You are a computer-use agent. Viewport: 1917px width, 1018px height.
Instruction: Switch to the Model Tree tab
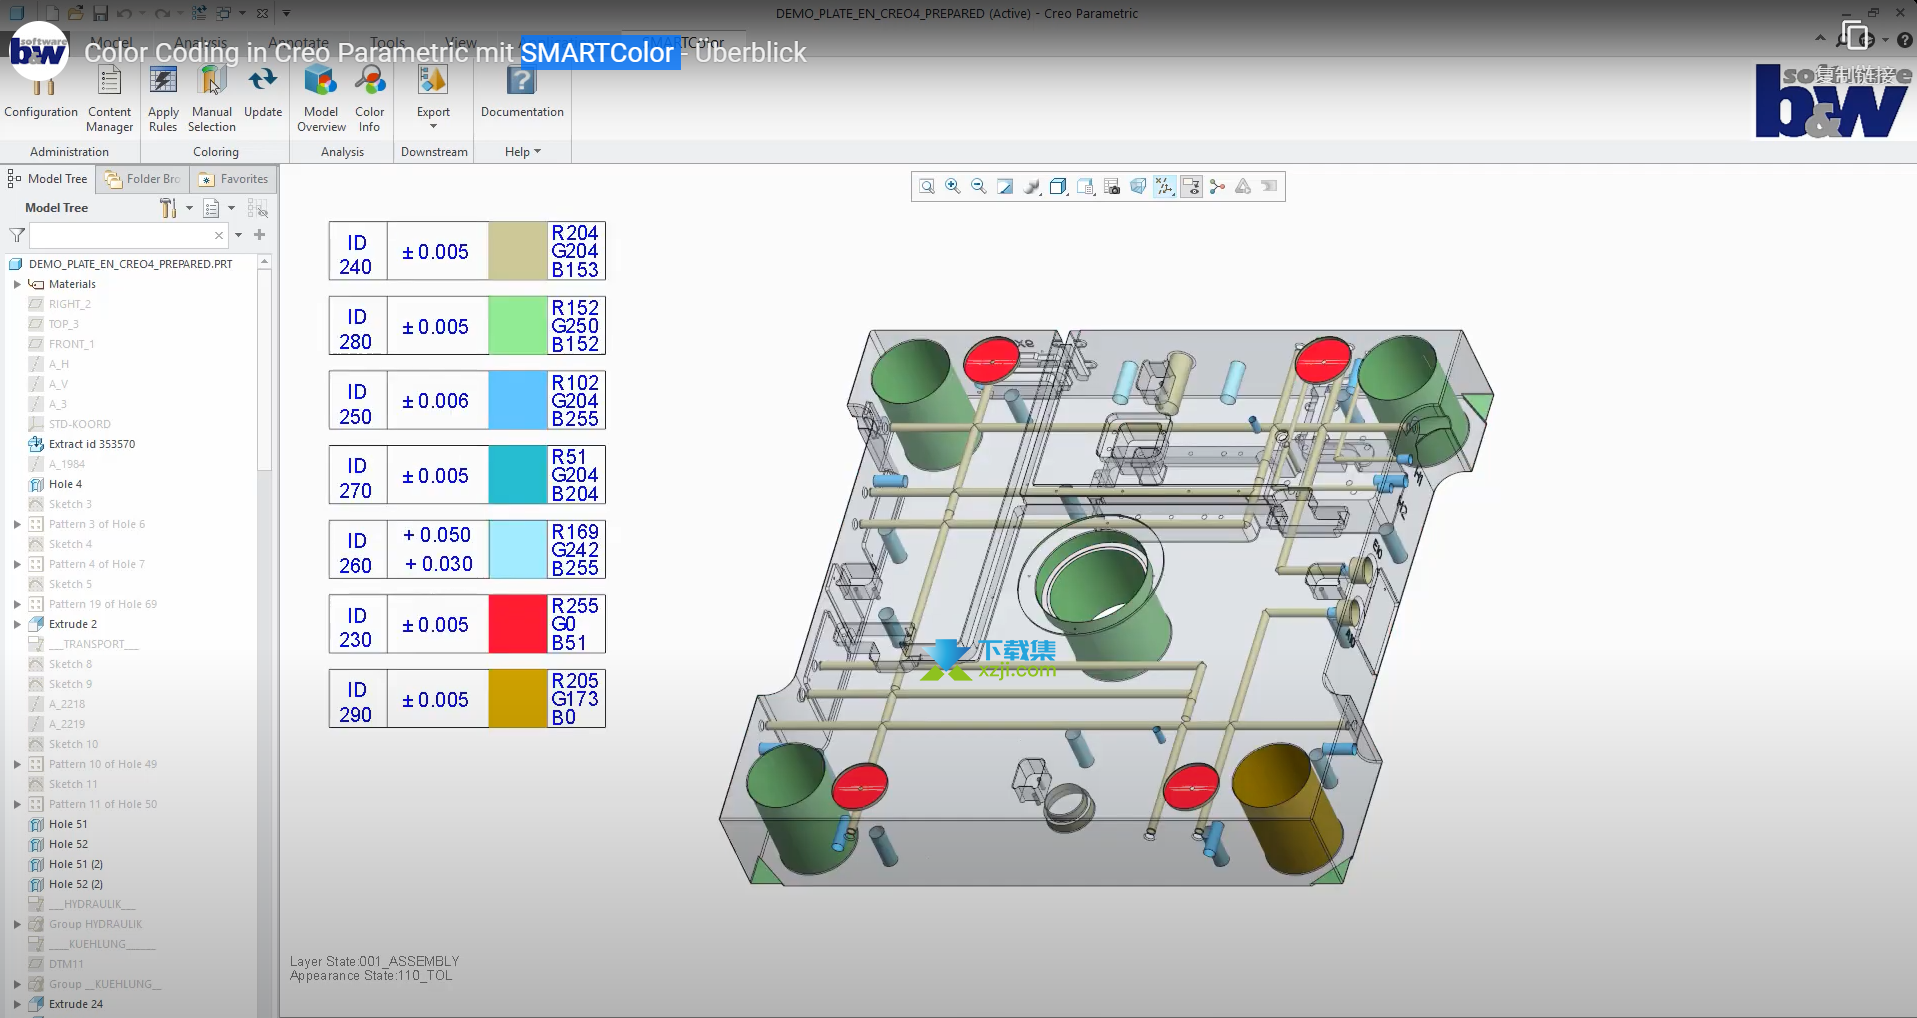48,179
